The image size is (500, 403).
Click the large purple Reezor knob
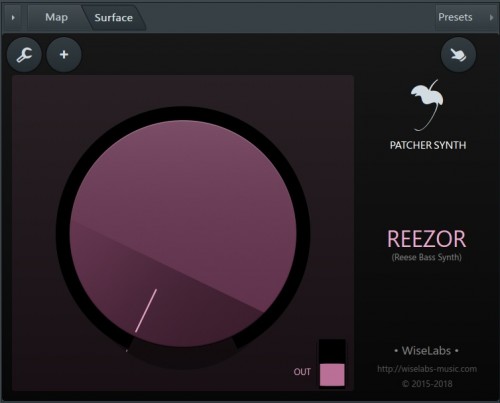pyautogui.click(x=183, y=233)
